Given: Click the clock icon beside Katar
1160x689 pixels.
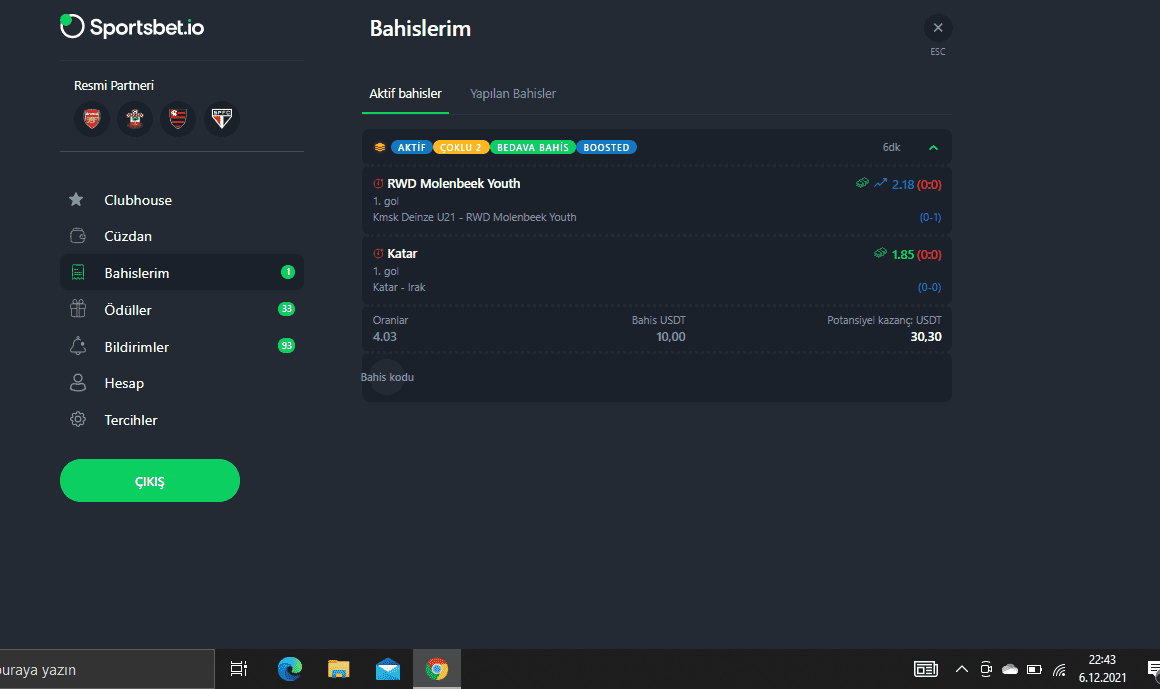Looking at the screenshot, I should [378, 253].
